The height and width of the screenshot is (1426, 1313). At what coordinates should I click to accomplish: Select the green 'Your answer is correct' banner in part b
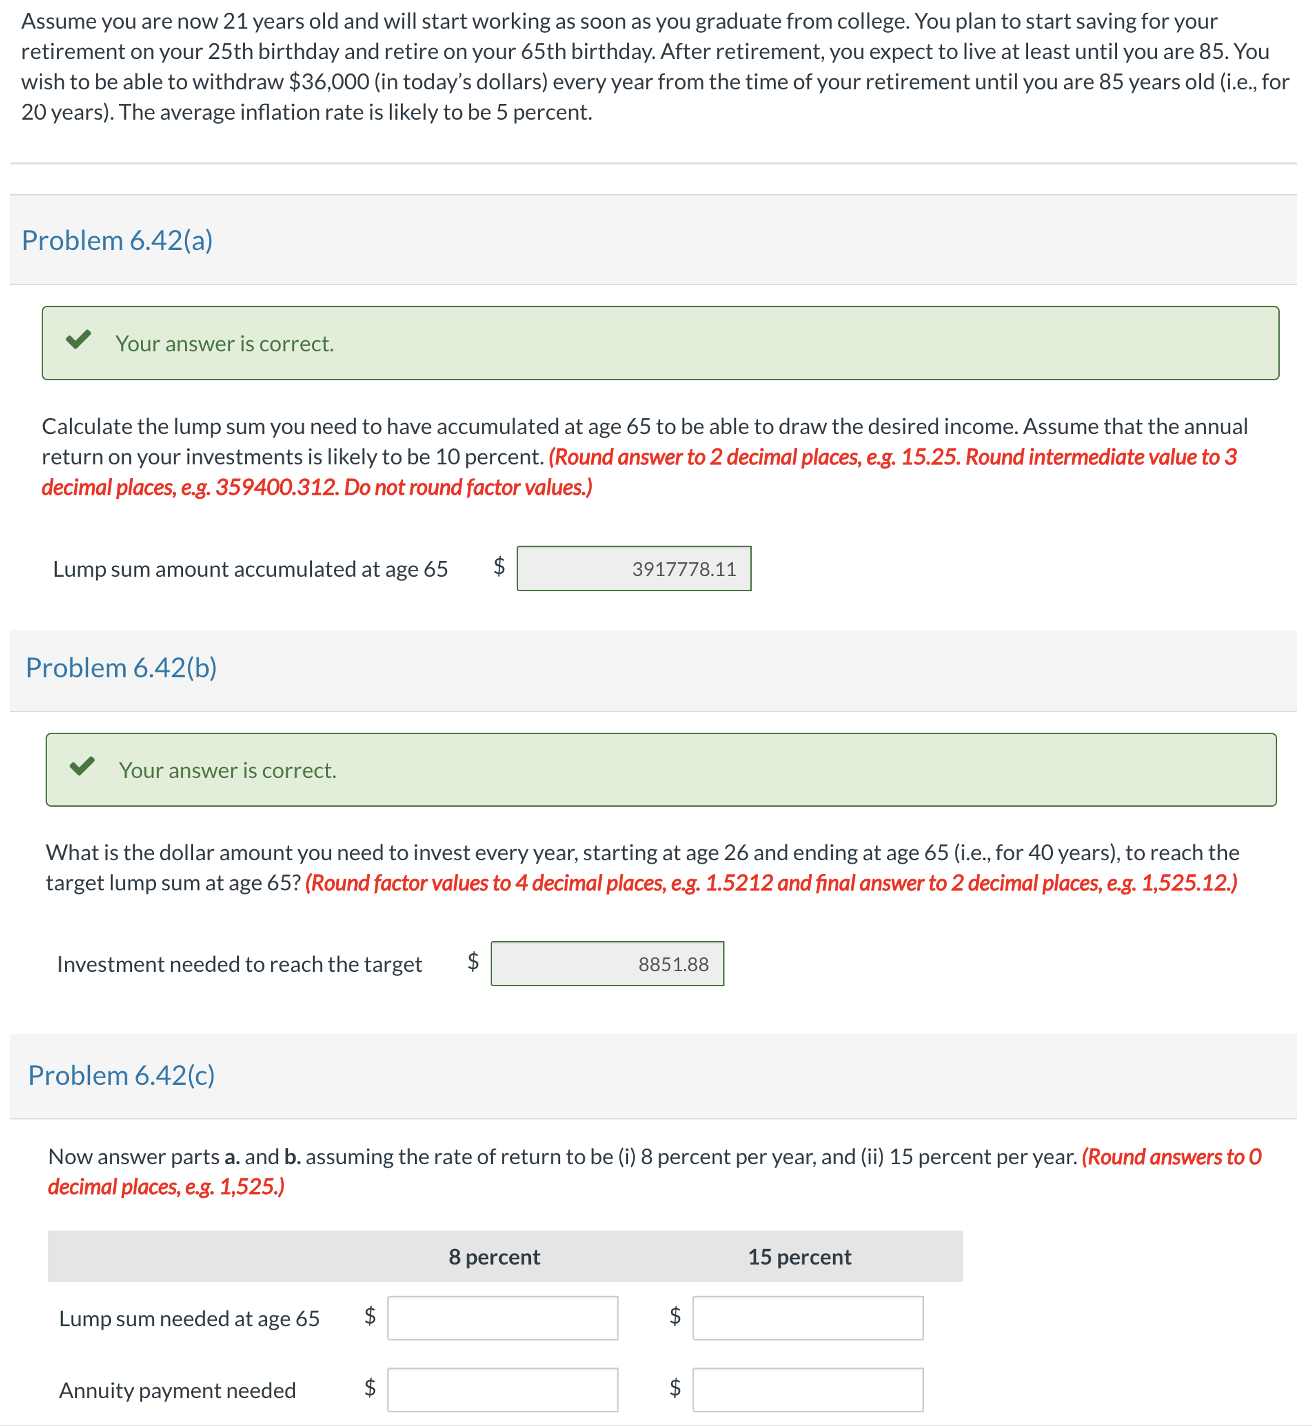(x=660, y=768)
